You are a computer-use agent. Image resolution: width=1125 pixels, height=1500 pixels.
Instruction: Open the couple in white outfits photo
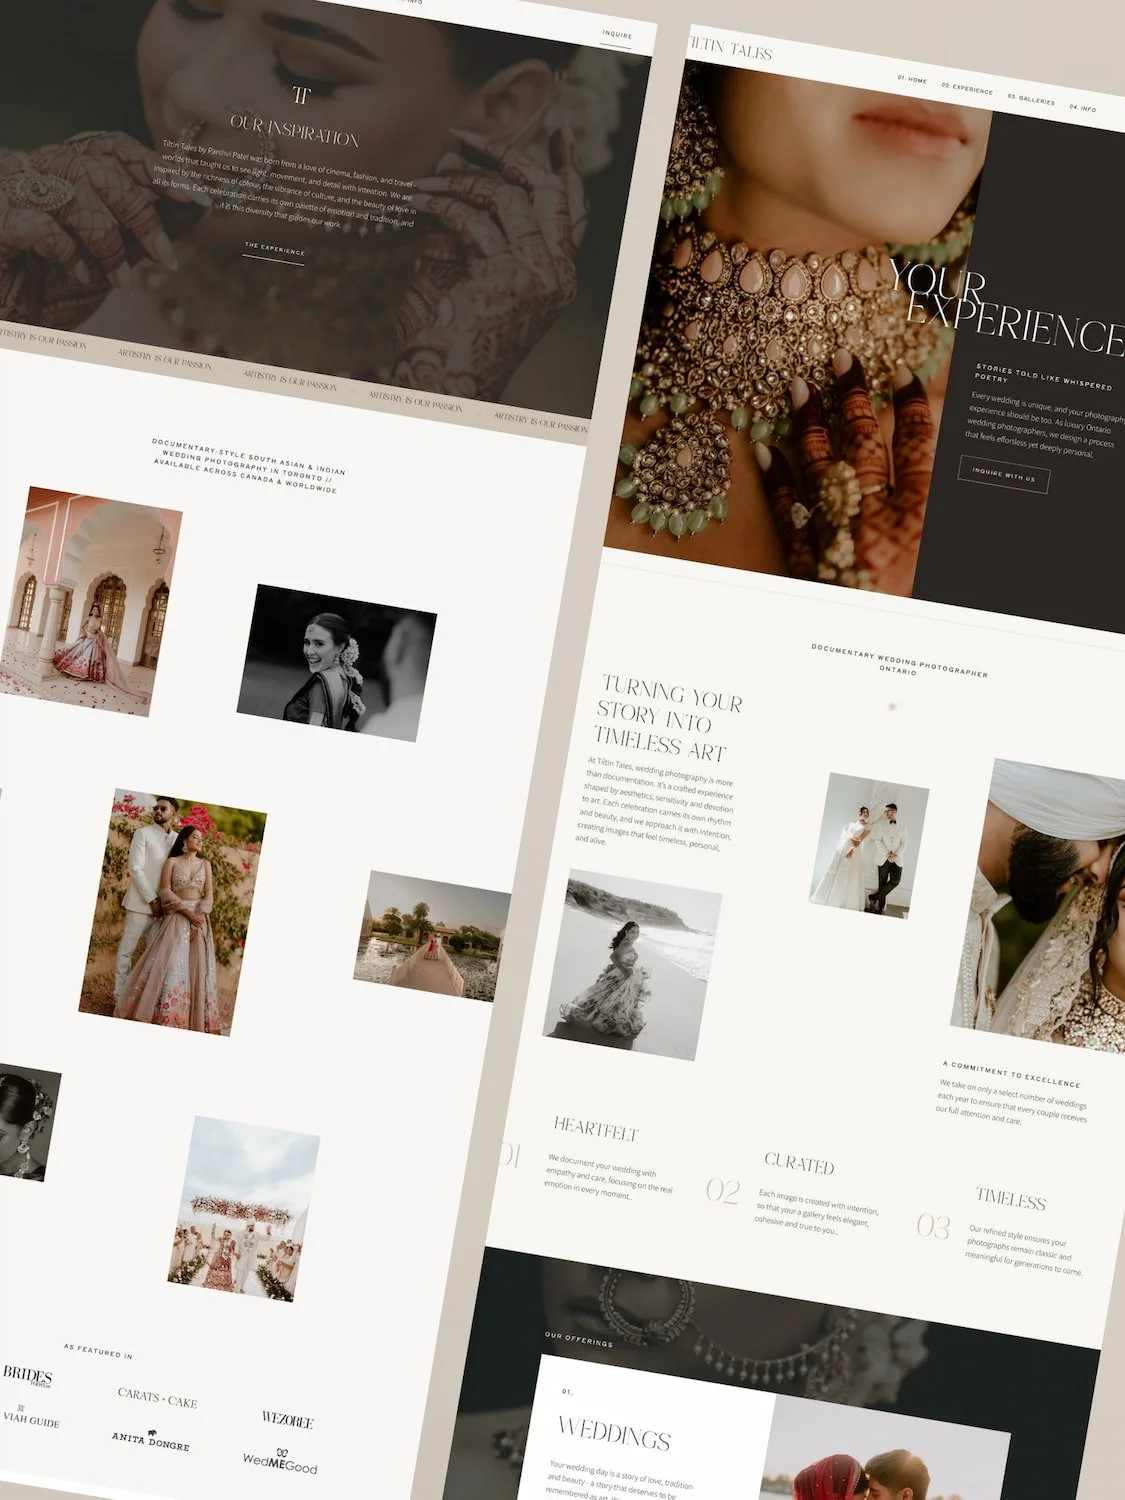(x=869, y=845)
